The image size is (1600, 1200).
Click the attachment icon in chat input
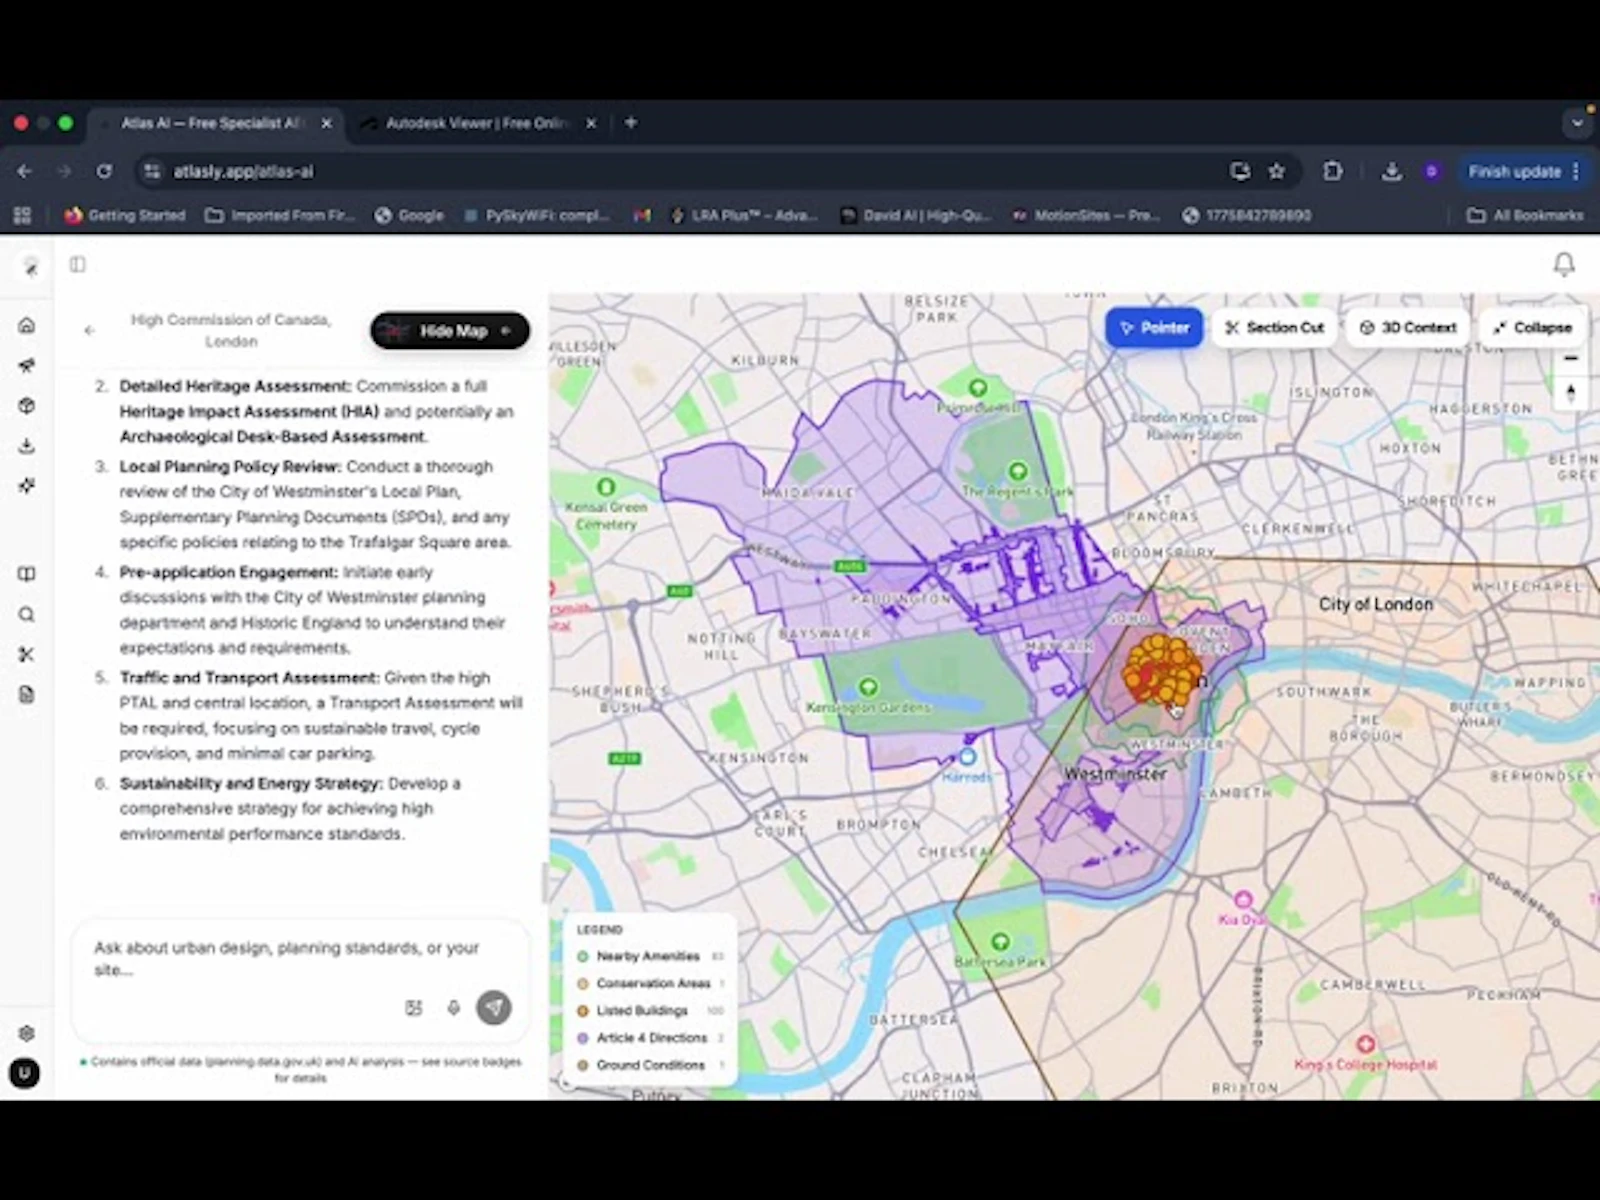pos(413,1008)
